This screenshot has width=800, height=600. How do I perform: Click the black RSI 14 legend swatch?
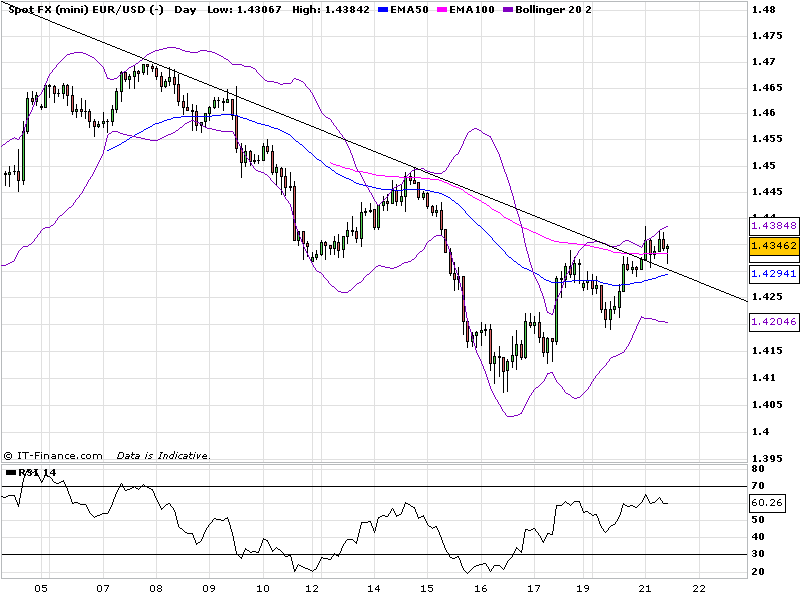click(x=11, y=472)
